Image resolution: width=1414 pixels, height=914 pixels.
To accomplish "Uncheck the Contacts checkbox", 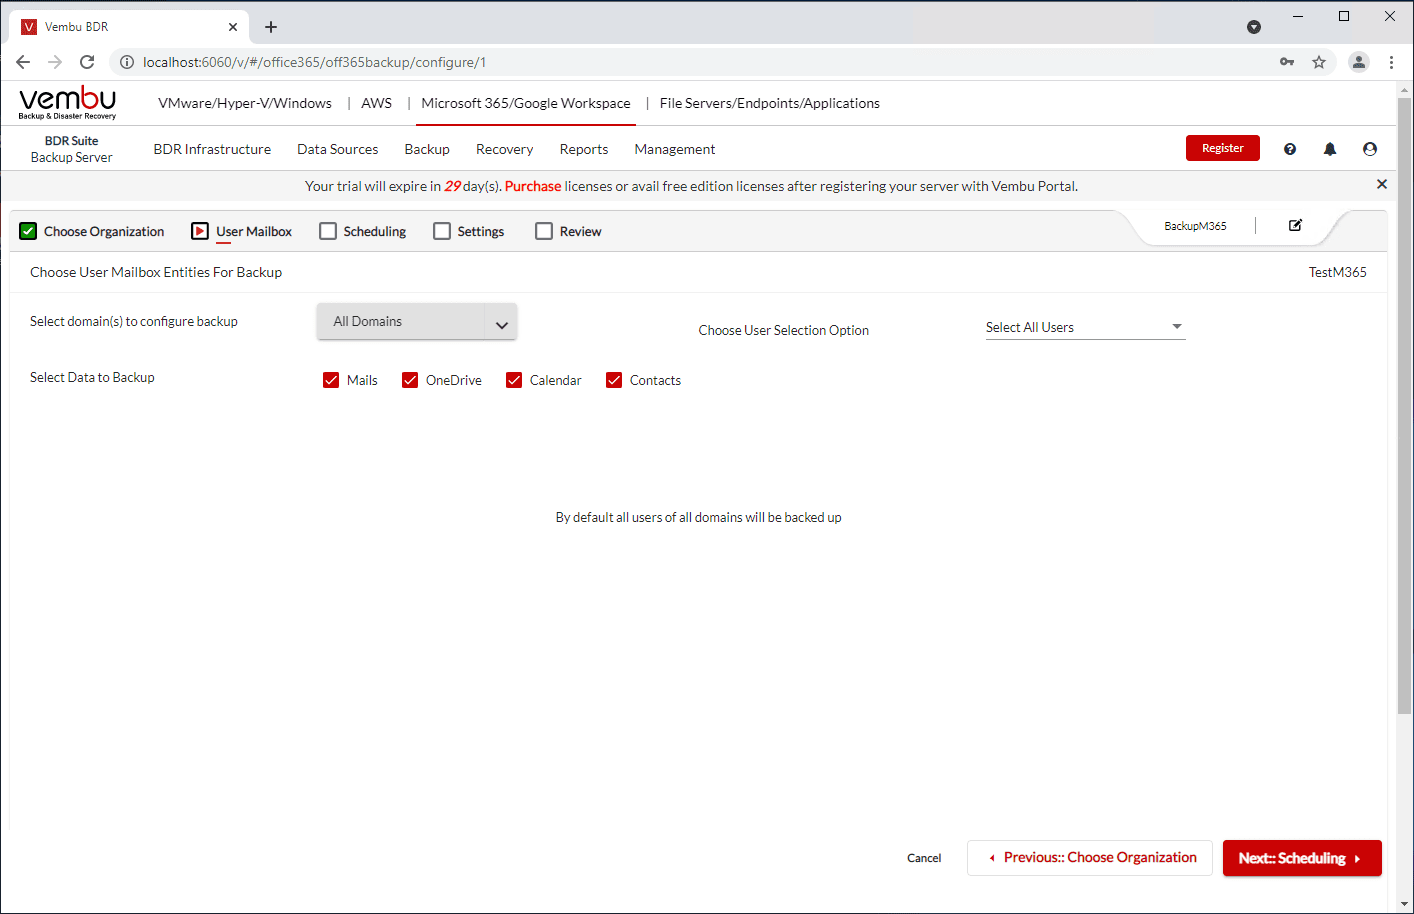I will (614, 380).
